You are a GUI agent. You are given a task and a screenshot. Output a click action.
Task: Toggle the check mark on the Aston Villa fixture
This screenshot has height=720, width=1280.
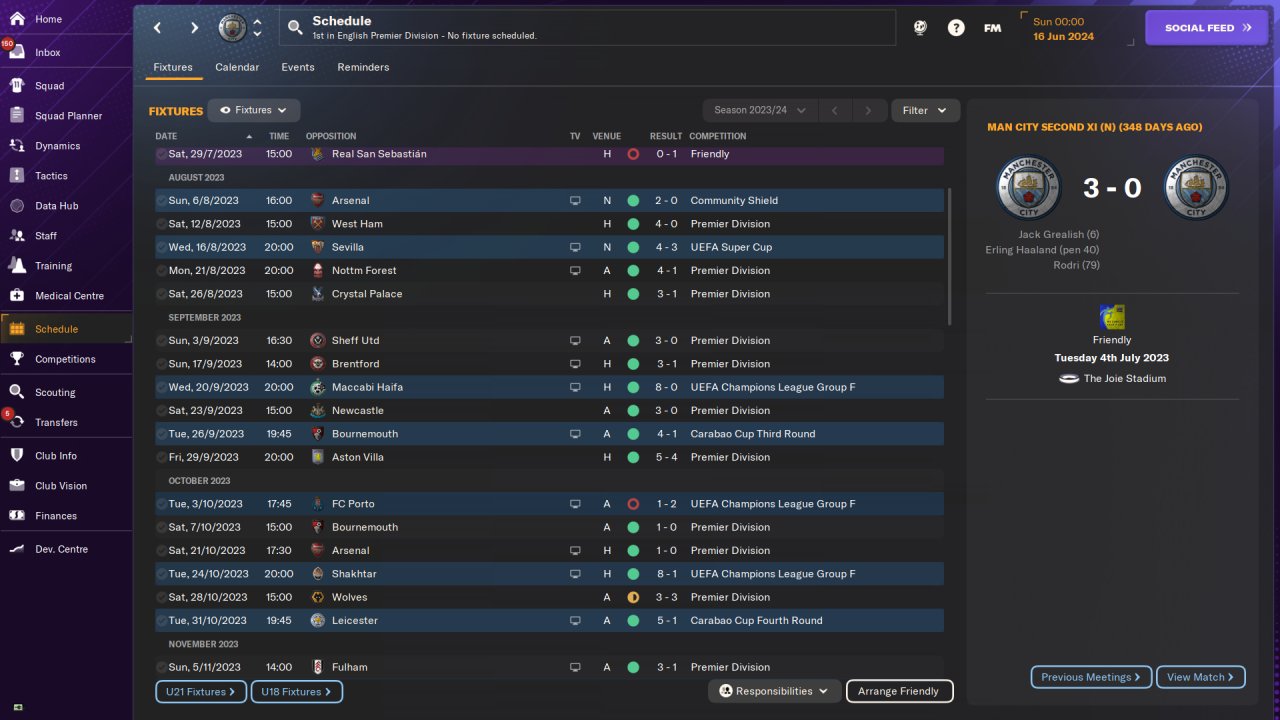tap(162, 457)
